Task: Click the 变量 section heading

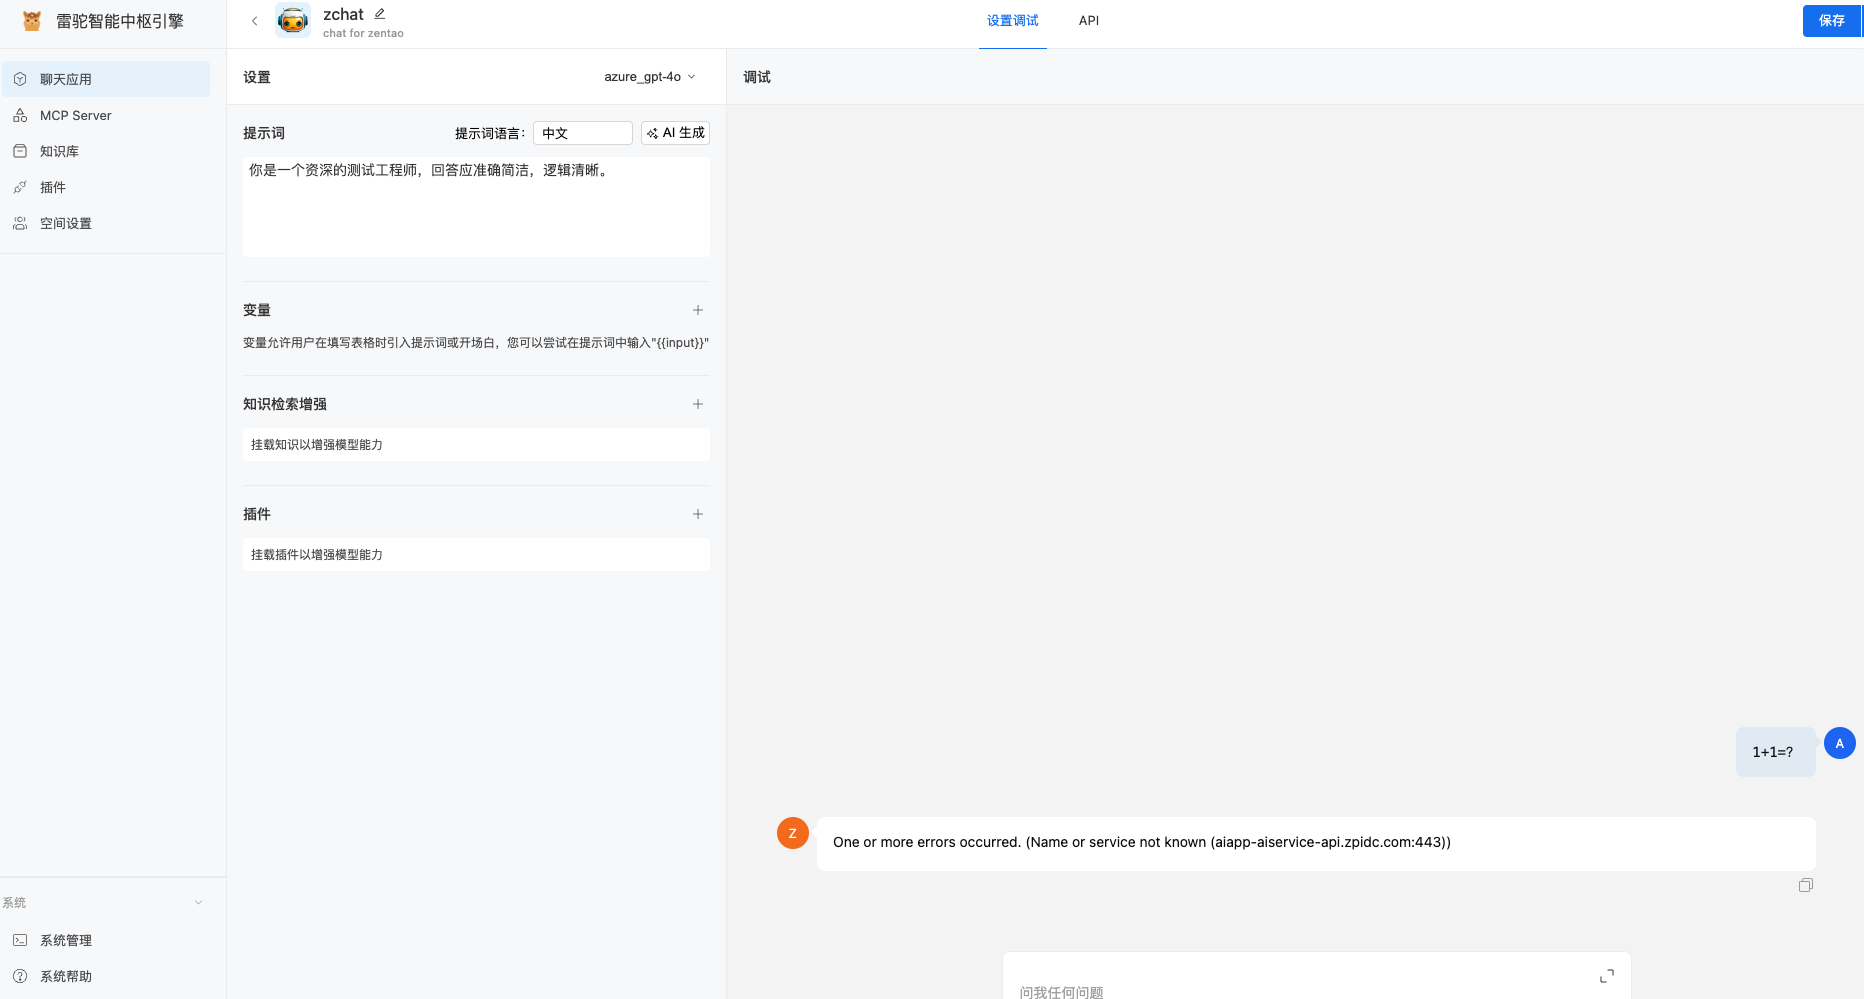Action: [x=257, y=310]
